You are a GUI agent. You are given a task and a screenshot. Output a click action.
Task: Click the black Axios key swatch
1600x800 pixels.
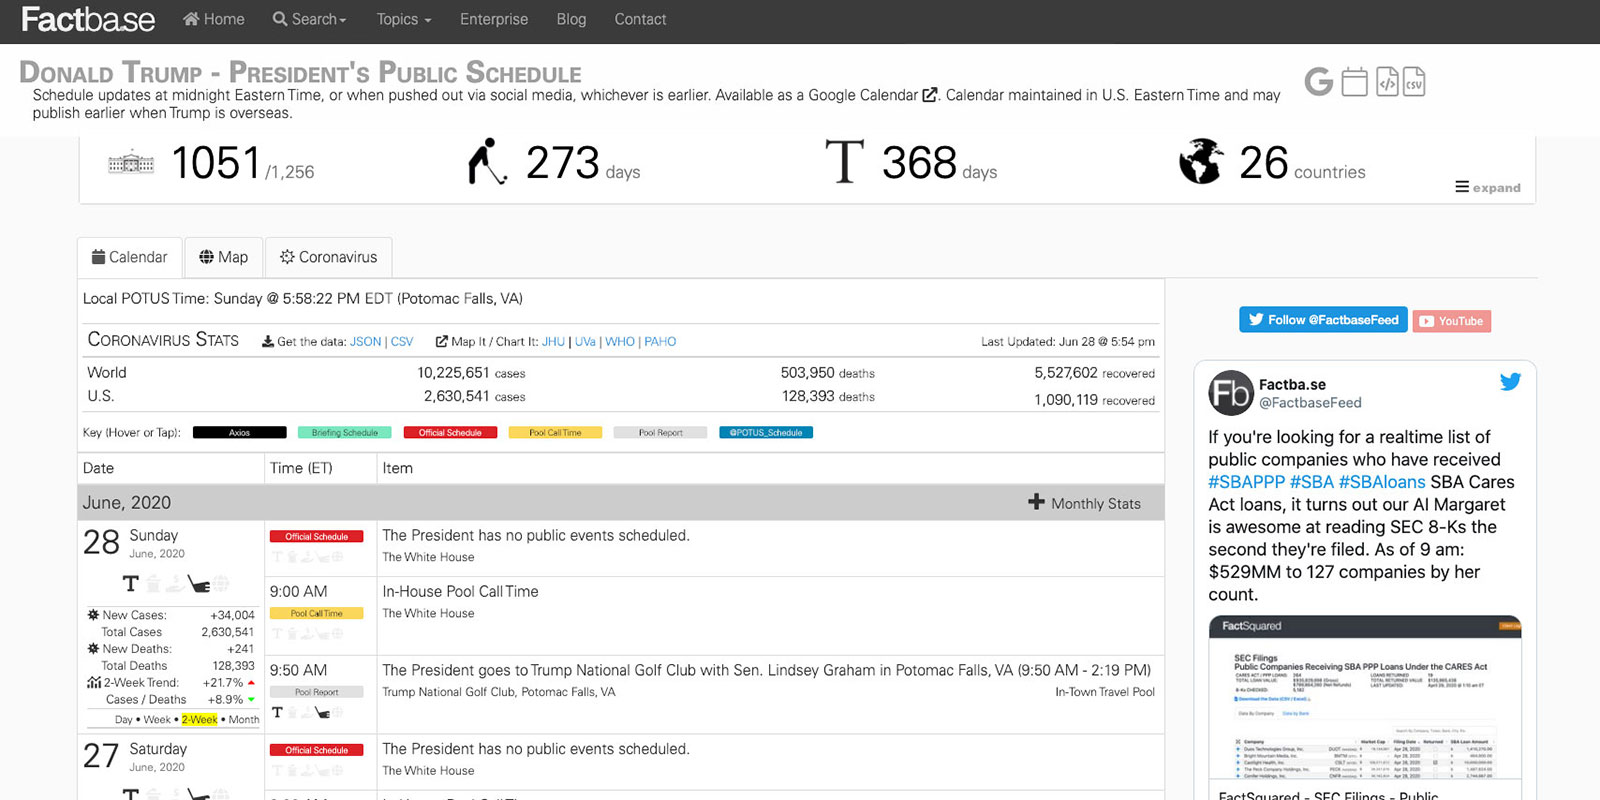pos(240,433)
